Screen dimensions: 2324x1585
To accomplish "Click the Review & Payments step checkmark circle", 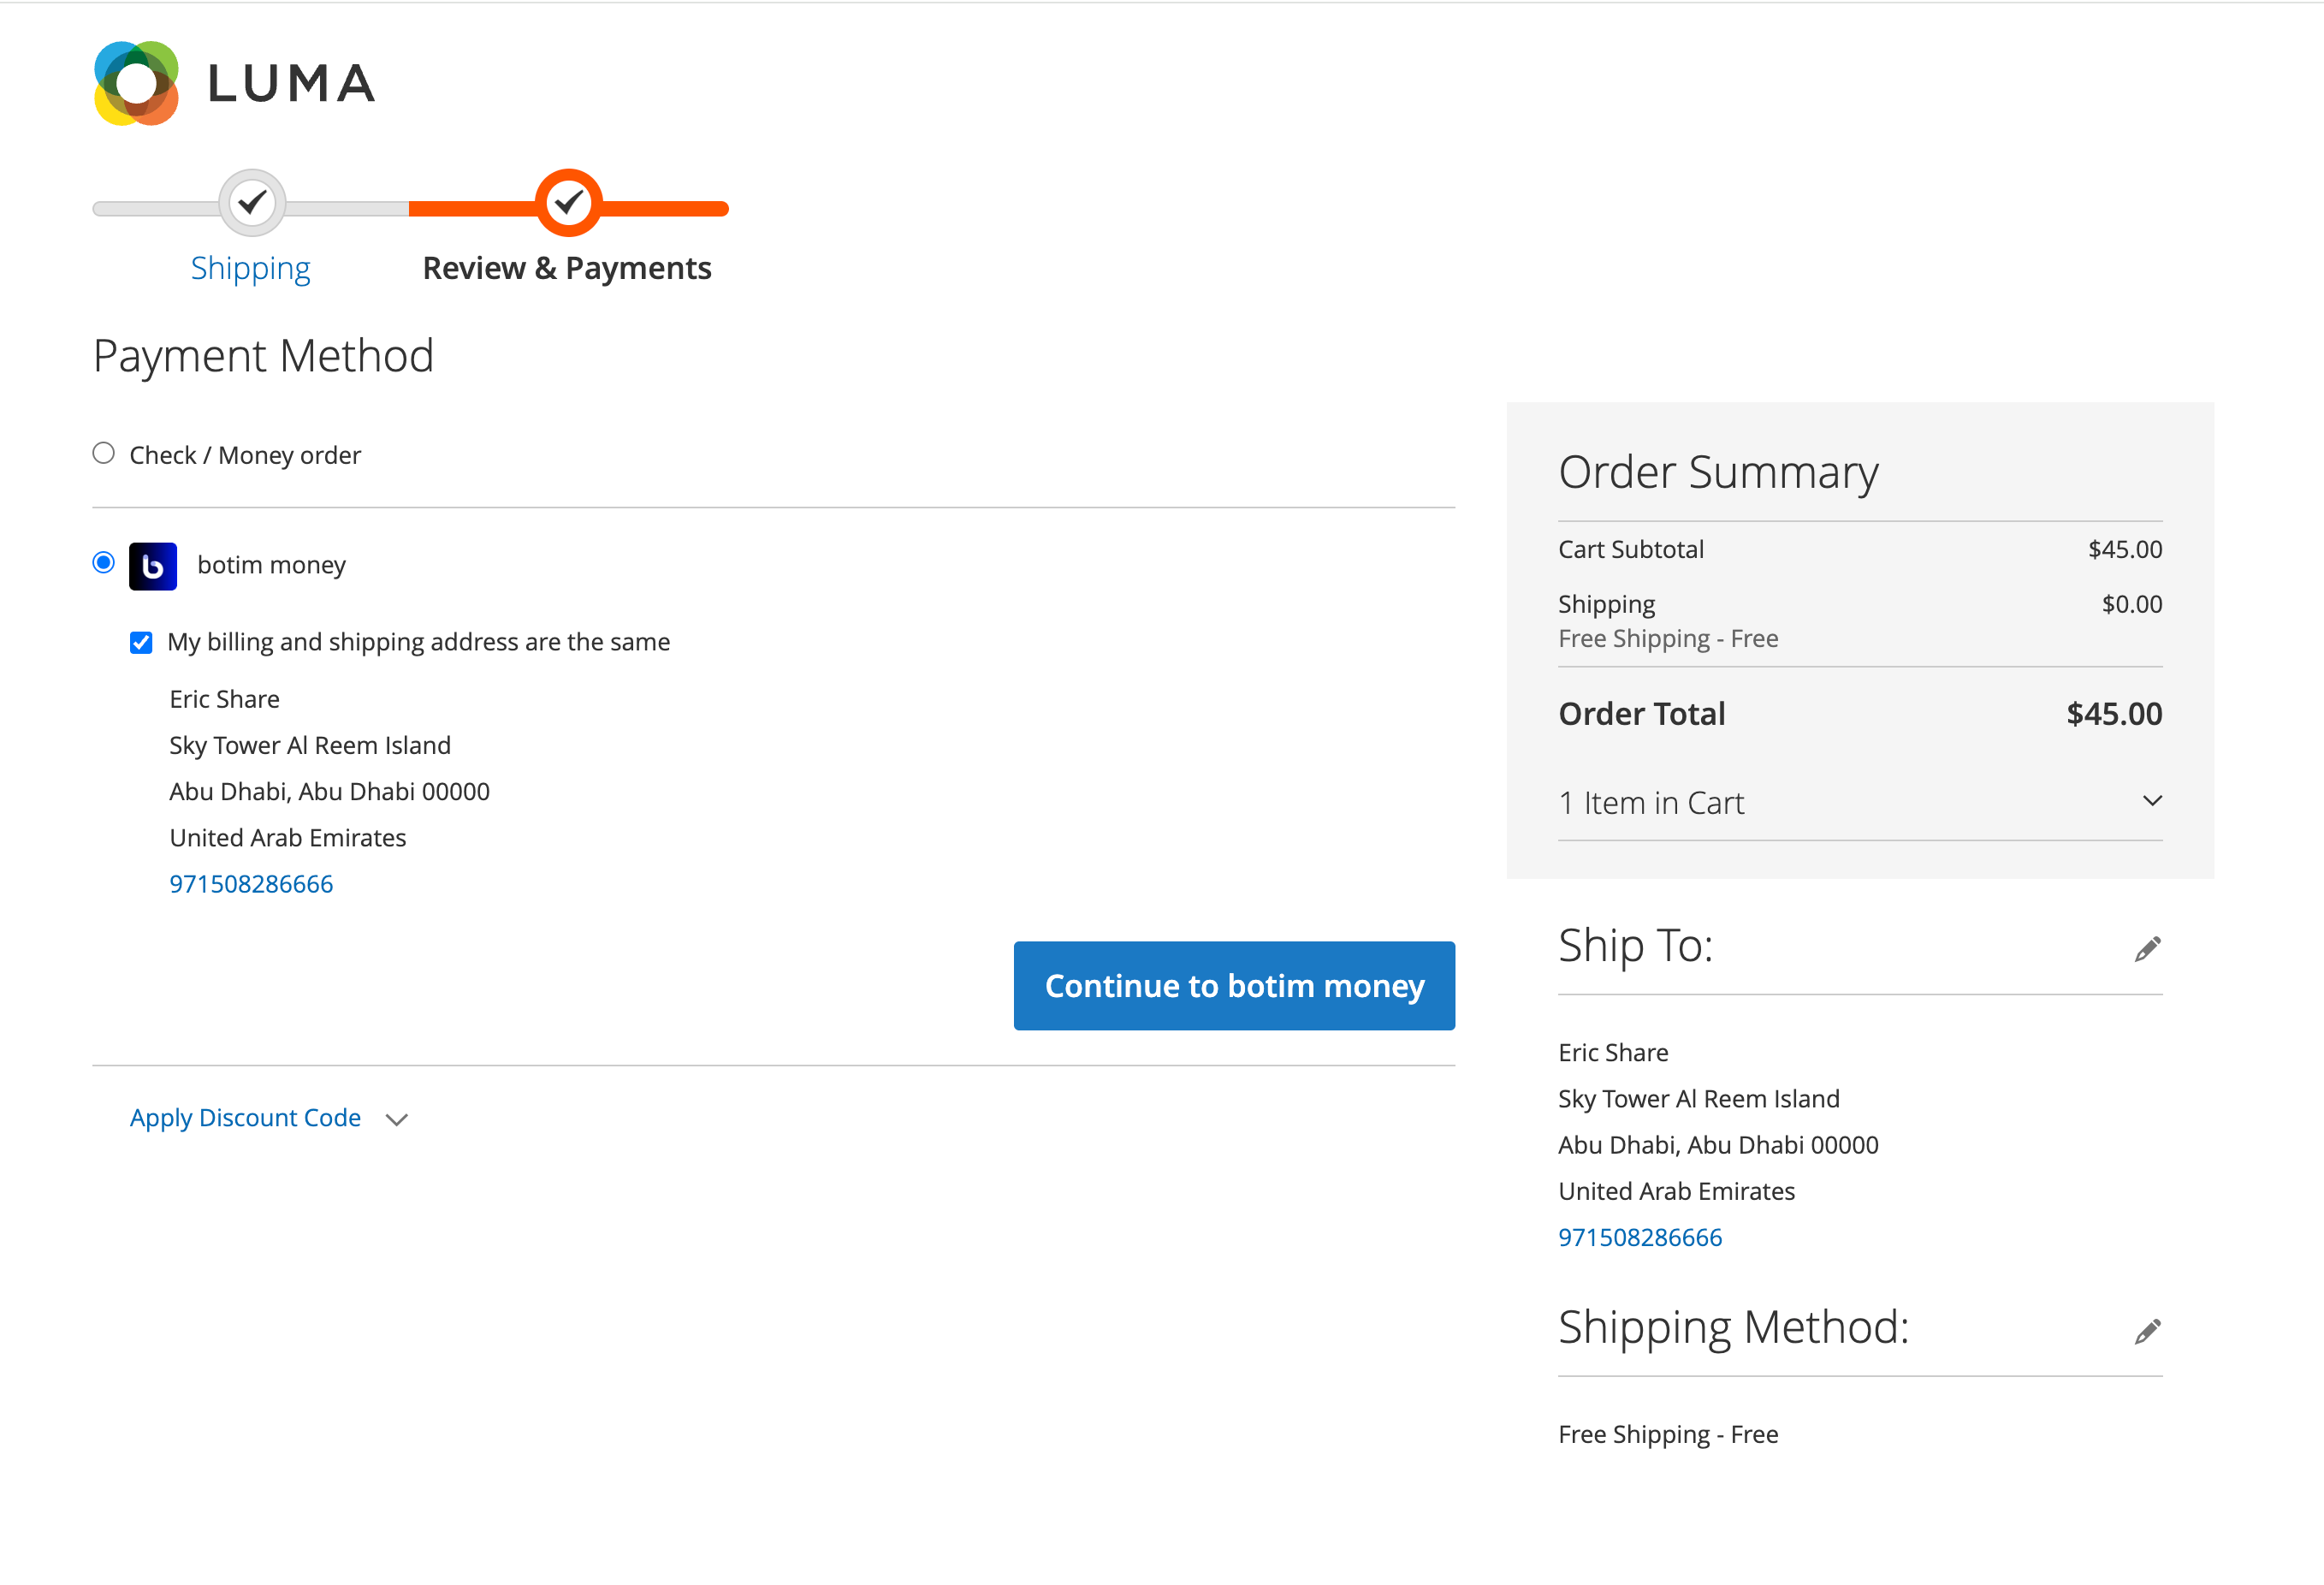I will 568,203.
